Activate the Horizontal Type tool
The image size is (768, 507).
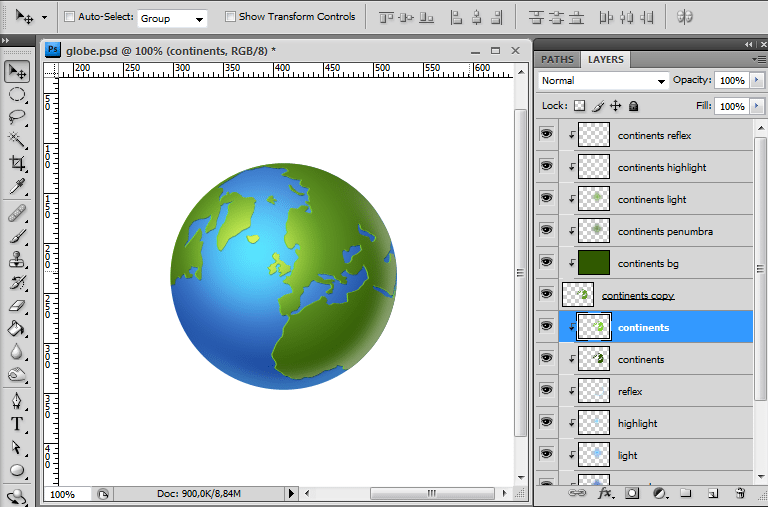tap(17, 424)
